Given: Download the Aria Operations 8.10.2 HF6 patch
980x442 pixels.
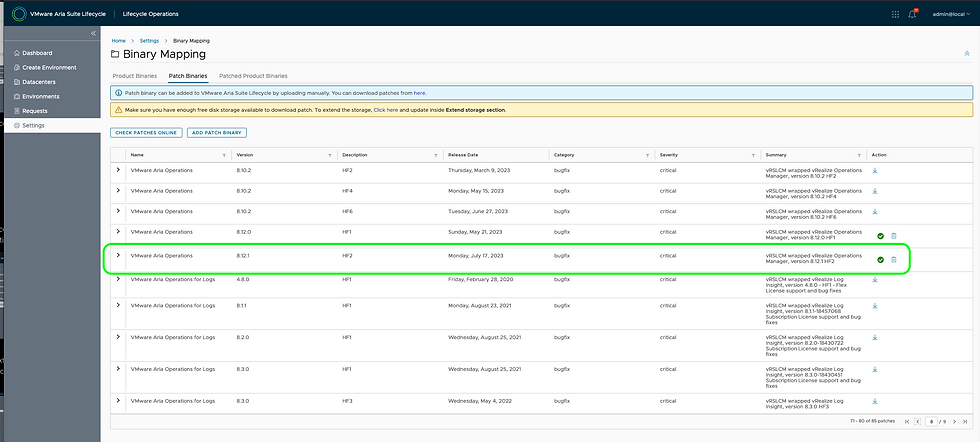Looking at the screenshot, I should coord(875,212).
